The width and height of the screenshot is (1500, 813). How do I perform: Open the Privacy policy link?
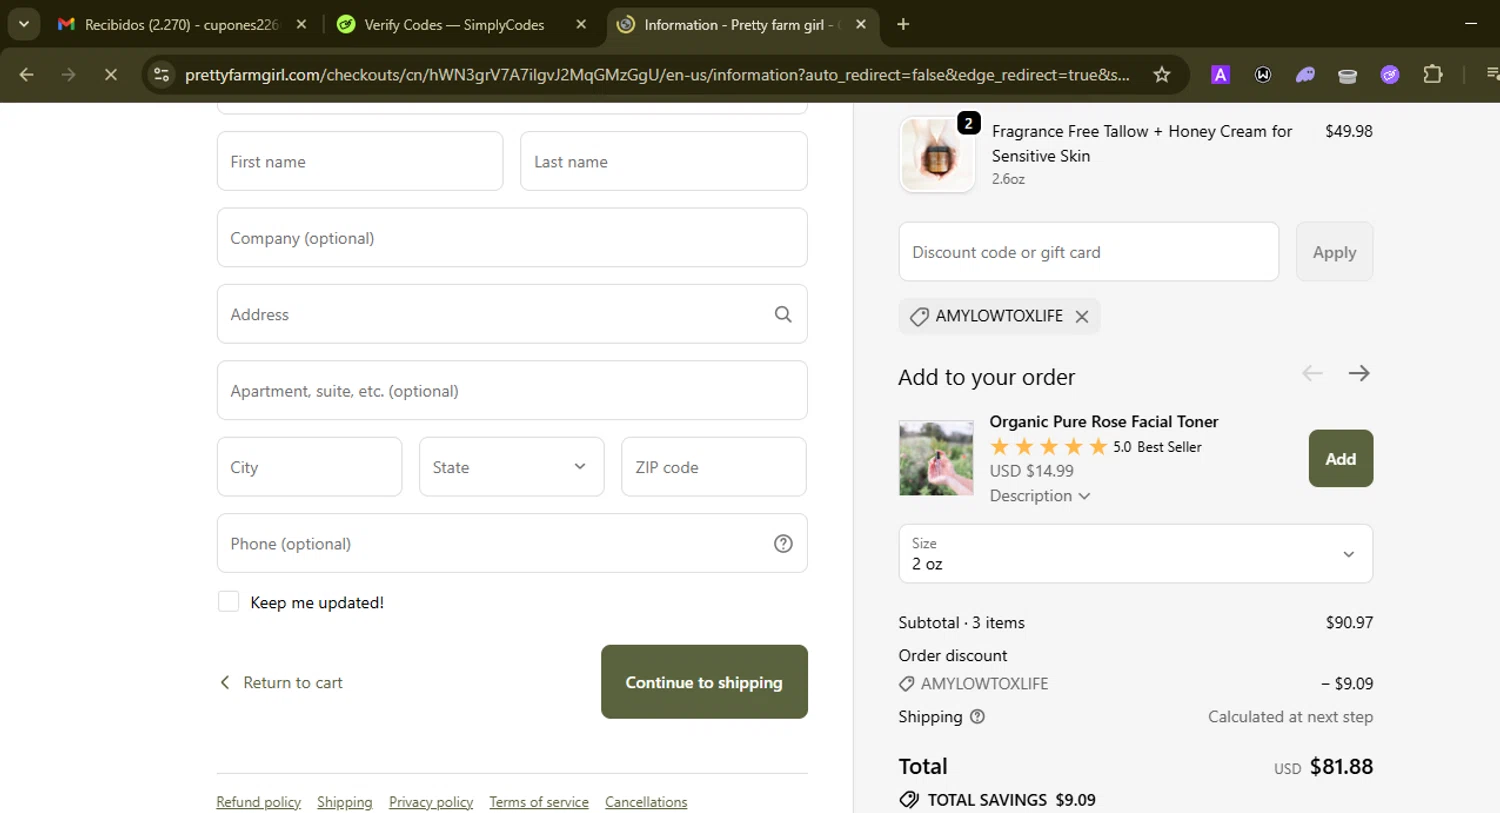[431, 802]
